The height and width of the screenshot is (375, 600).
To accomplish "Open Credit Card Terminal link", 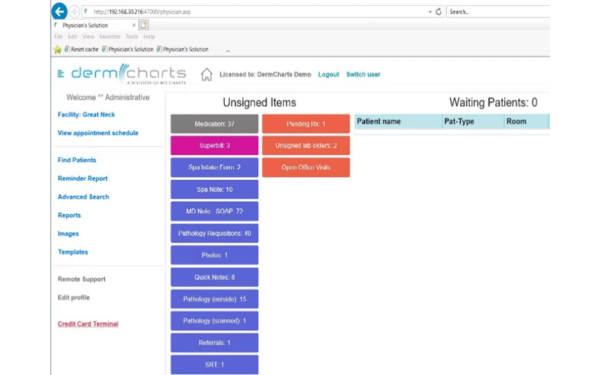I will click(88, 324).
